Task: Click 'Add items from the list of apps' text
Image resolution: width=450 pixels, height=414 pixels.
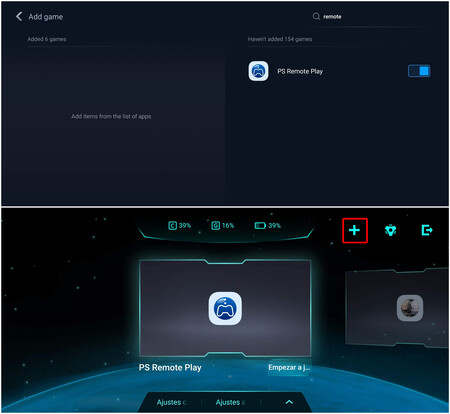Action: tap(111, 116)
